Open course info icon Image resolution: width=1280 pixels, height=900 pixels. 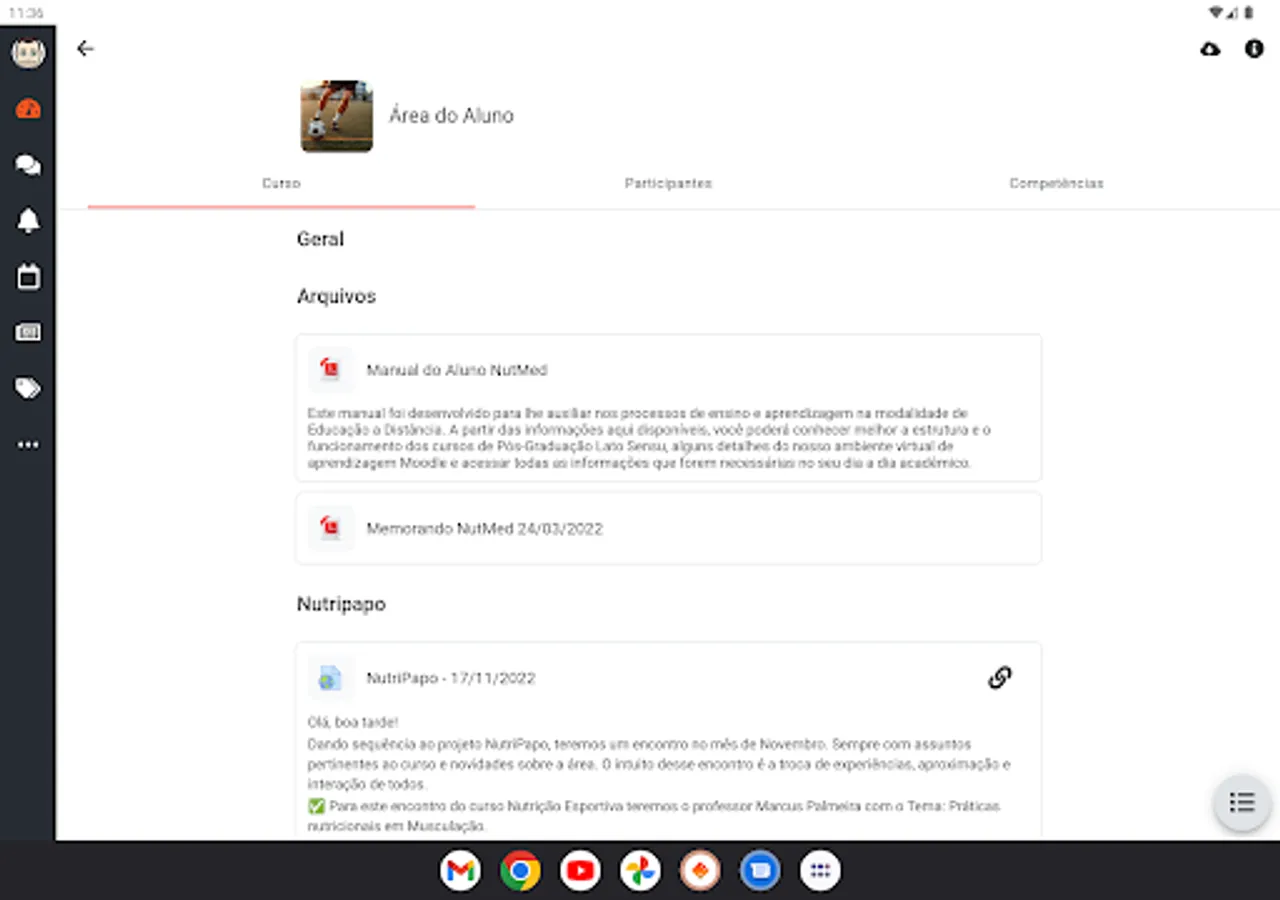click(1254, 48)
